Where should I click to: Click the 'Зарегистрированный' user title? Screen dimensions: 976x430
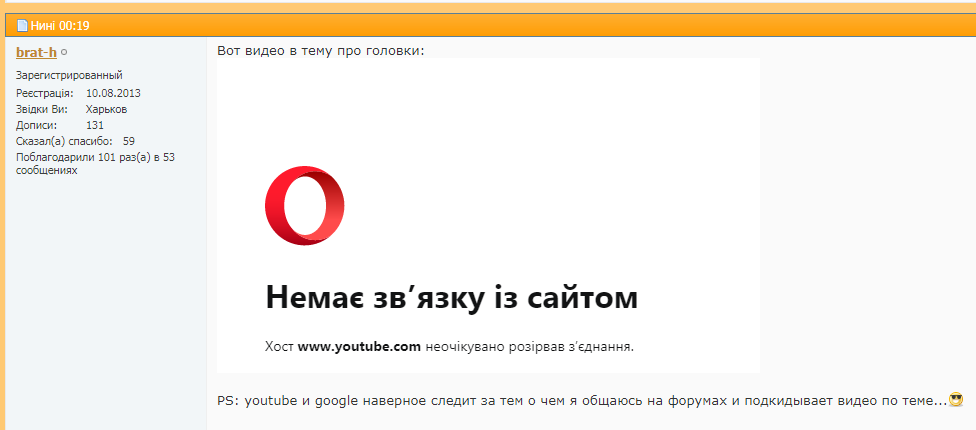click(x=69, y=76)
